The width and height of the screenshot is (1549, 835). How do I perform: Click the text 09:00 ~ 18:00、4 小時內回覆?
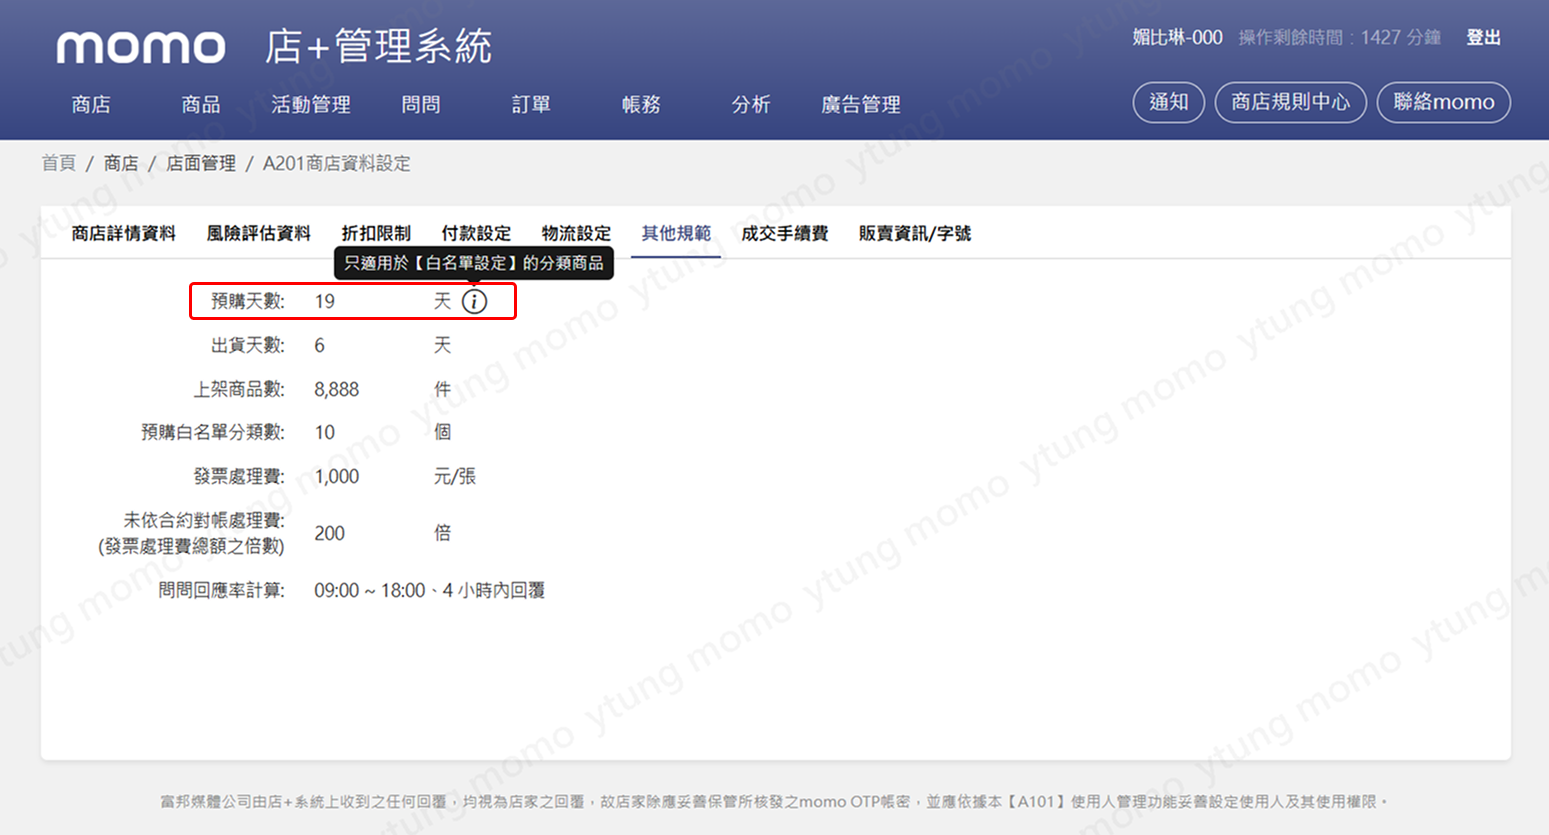click(x=430, y=590)
